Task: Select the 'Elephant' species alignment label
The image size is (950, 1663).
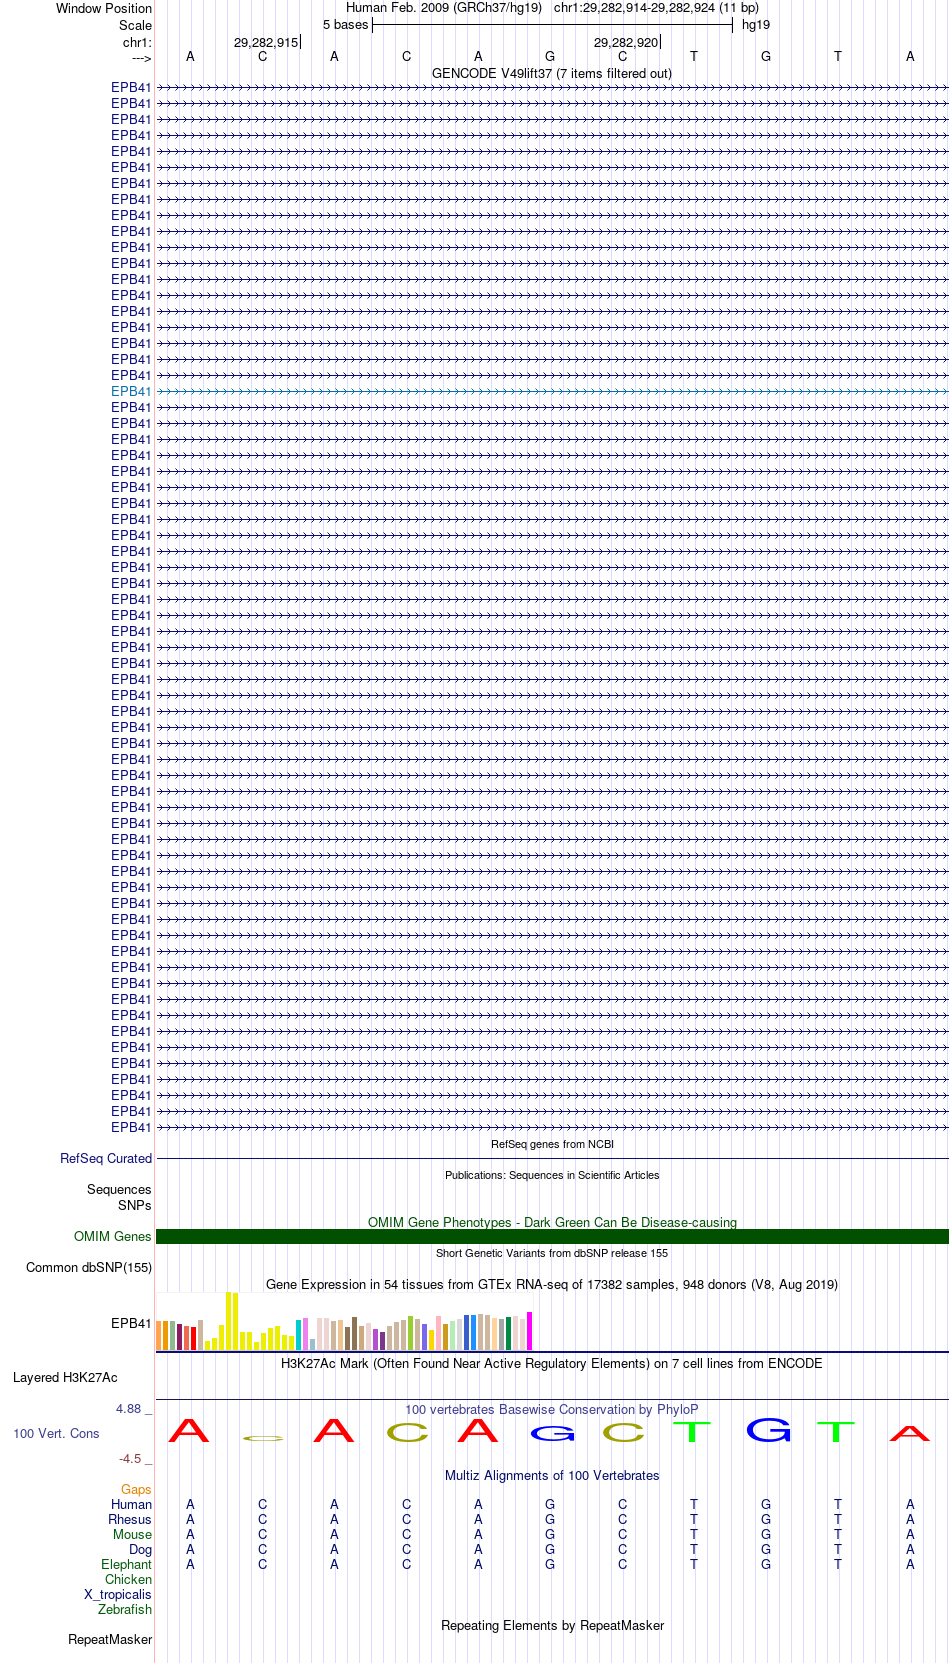Action: tap(126, 1564)
